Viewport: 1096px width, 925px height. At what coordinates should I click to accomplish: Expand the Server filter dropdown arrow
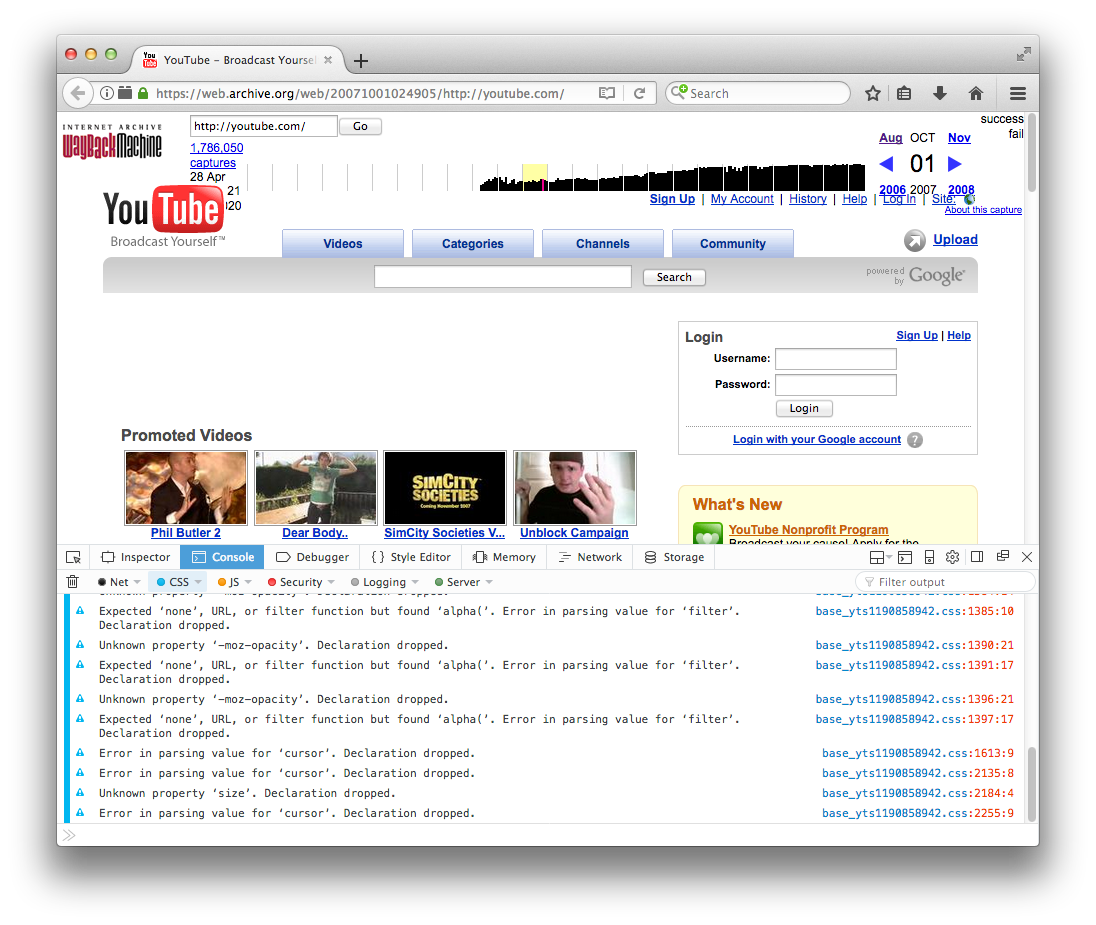pos(489,582)
